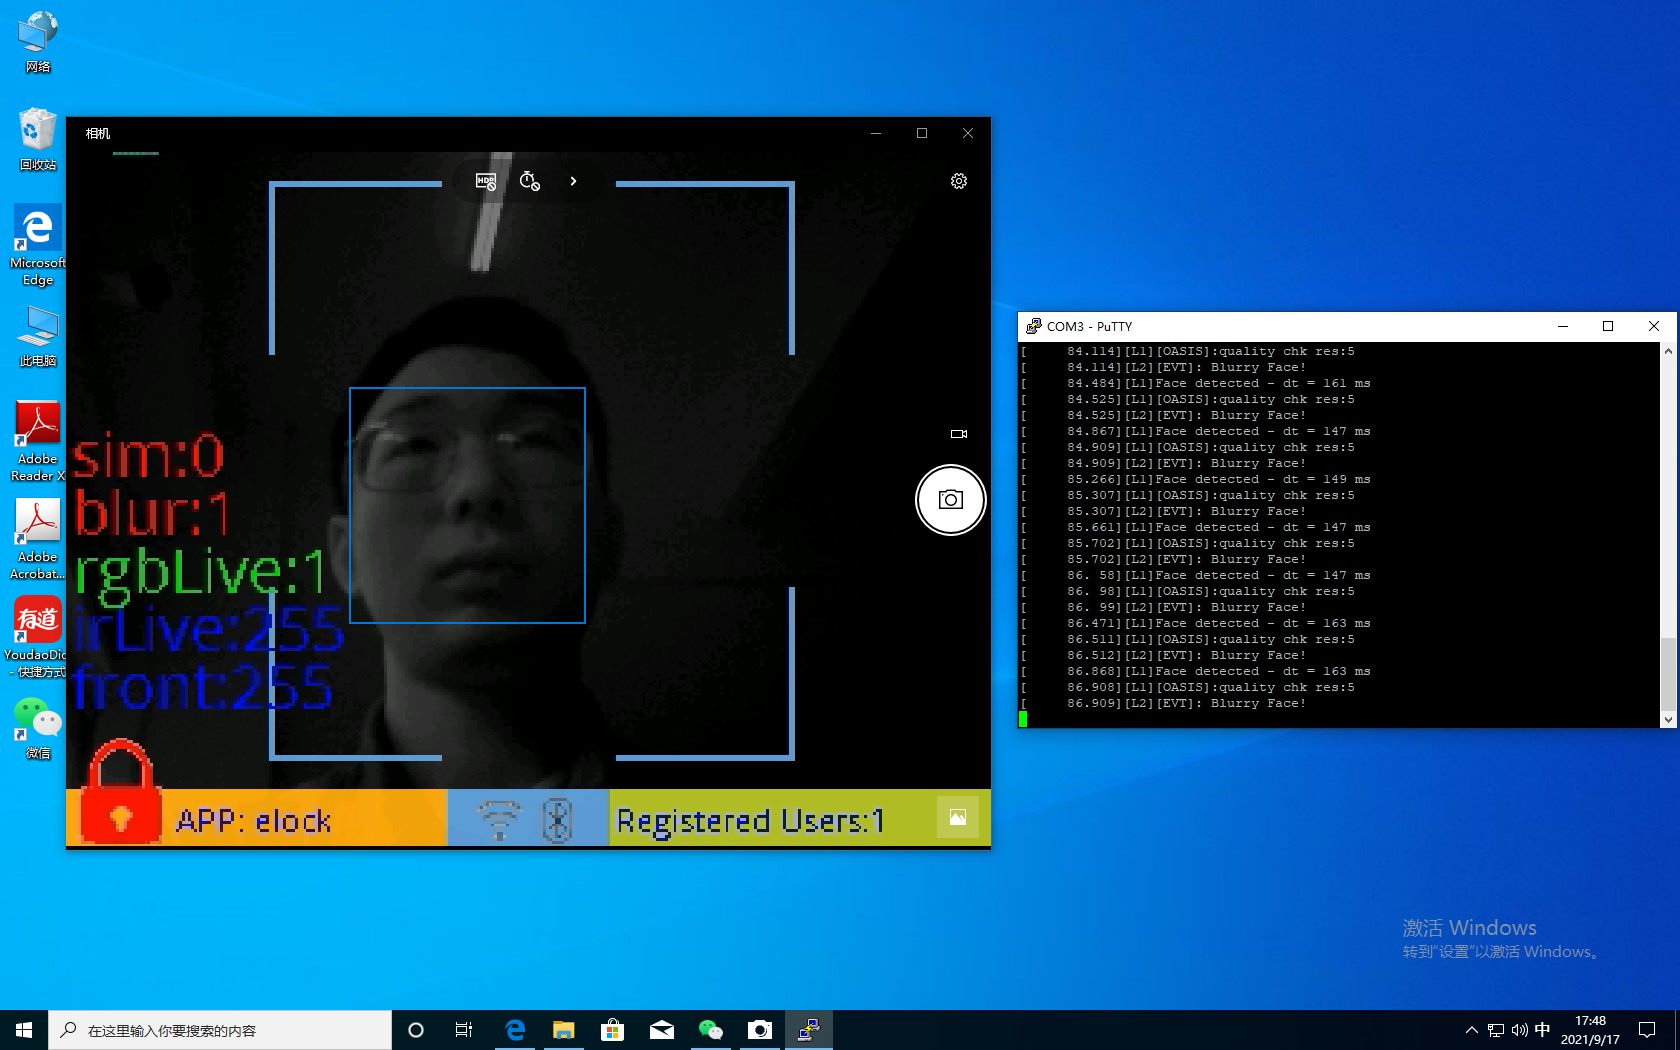Select the YoudaoDict desktop shortcut
The image size is (1680, 1050).
coord(38,638)
